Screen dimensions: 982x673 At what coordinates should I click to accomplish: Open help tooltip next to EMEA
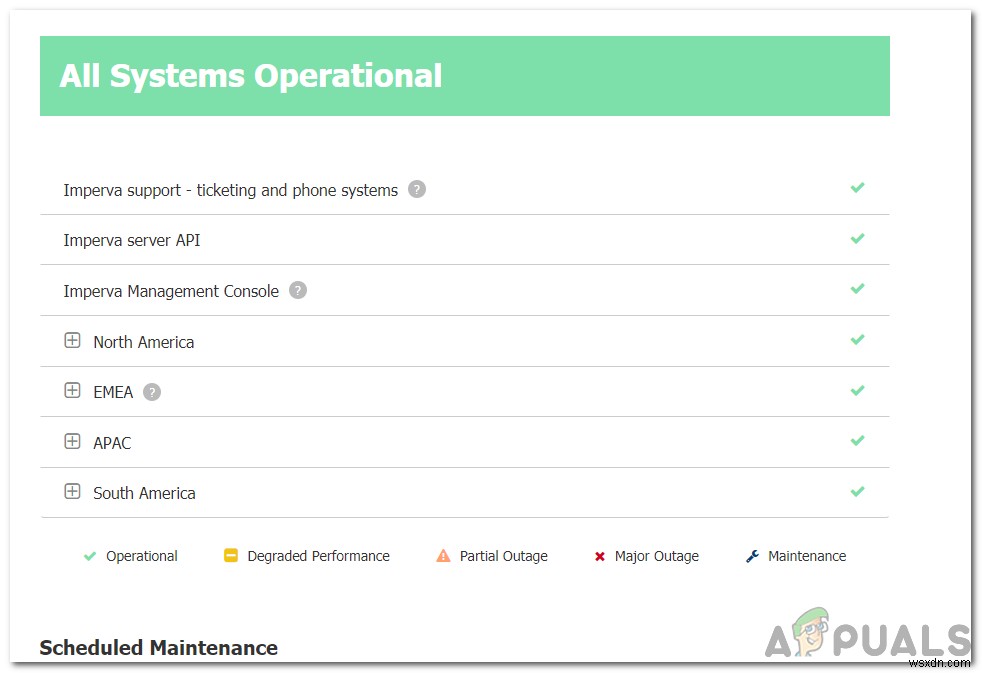click(x=152, y=392)
